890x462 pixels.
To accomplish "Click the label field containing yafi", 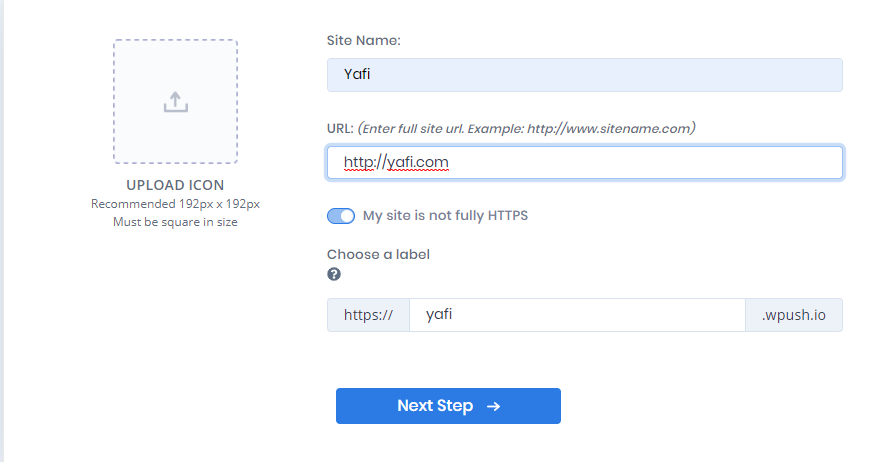I will (577, 315).
